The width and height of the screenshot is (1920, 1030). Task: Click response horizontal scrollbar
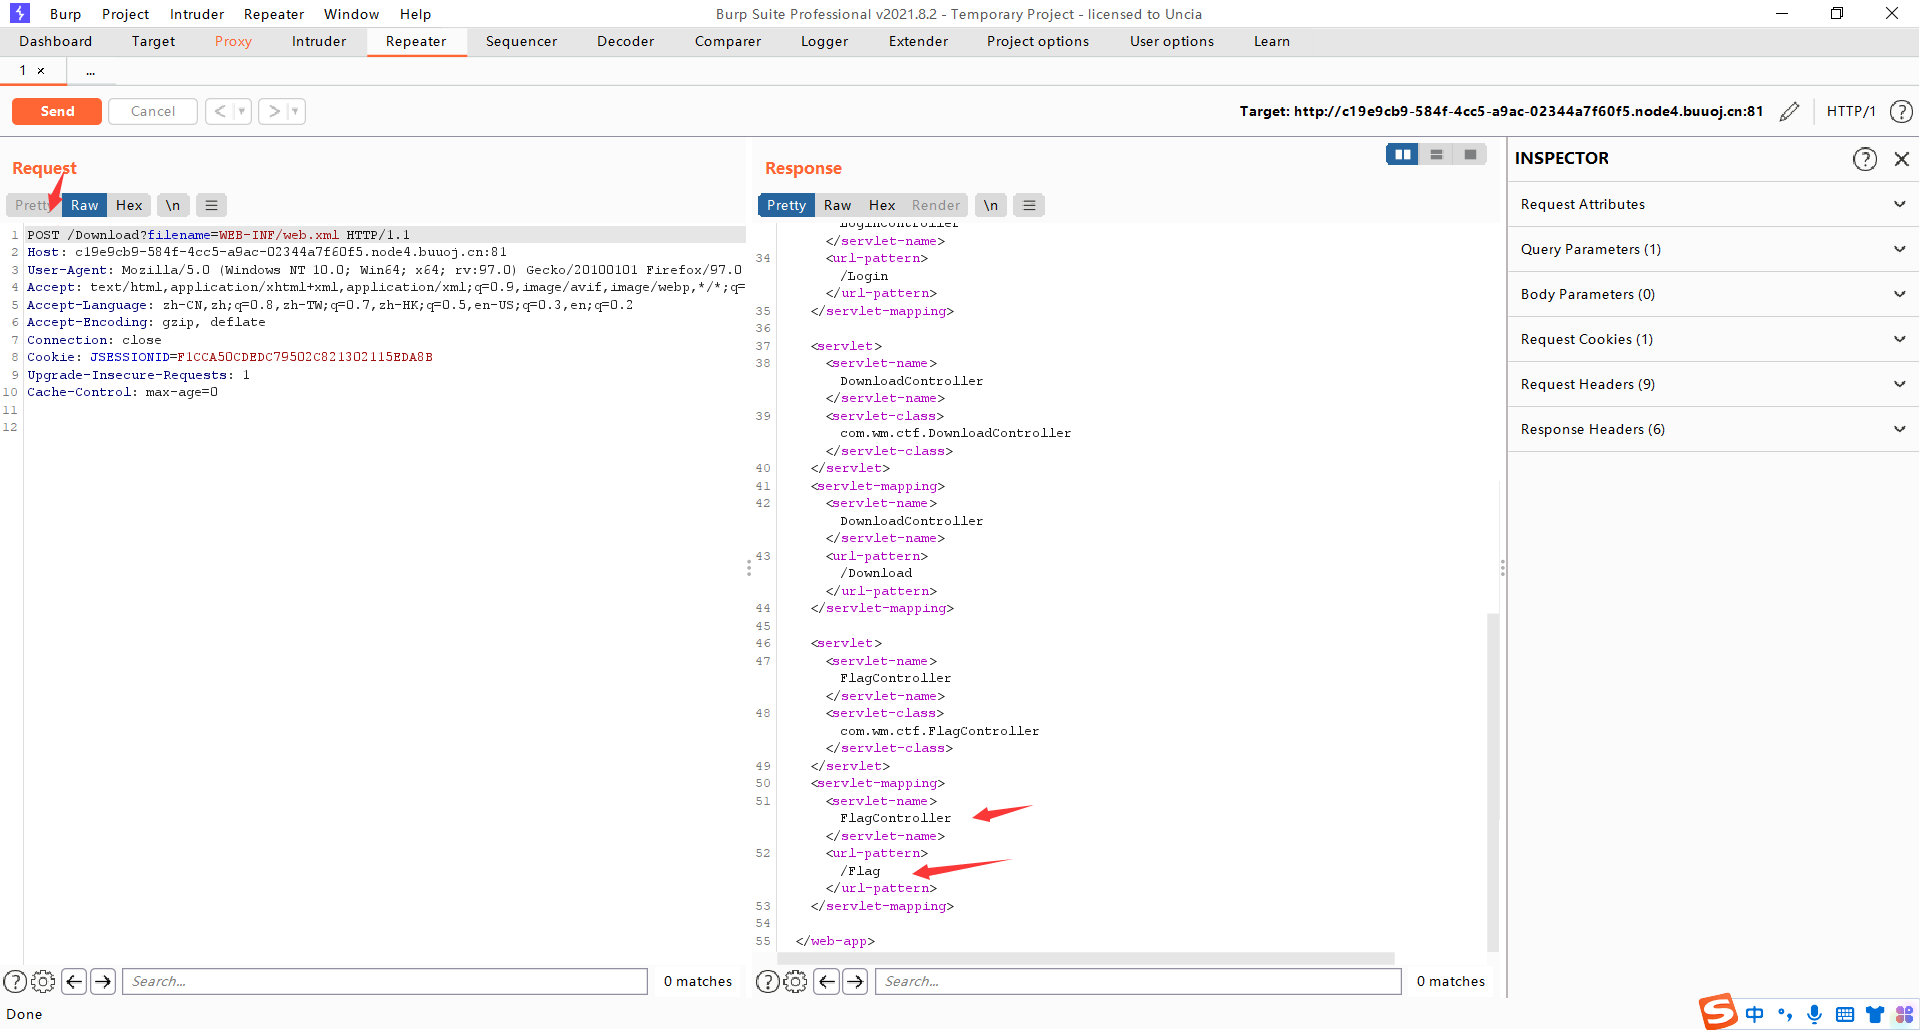tap(1086, 958)
